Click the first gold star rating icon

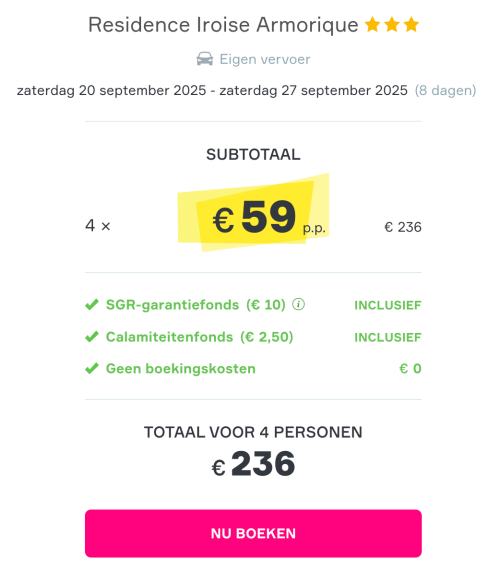point(372,25)
